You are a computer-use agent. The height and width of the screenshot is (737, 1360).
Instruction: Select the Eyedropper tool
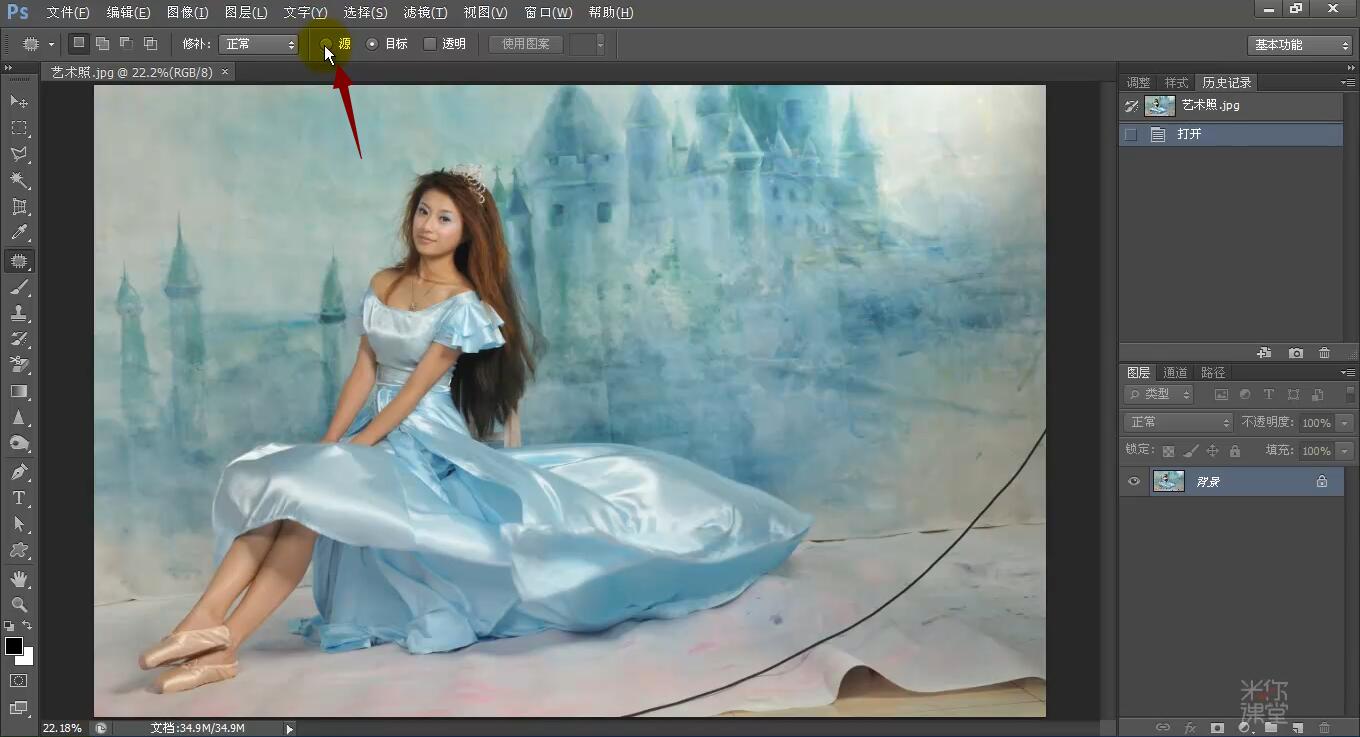coord(19,233)
